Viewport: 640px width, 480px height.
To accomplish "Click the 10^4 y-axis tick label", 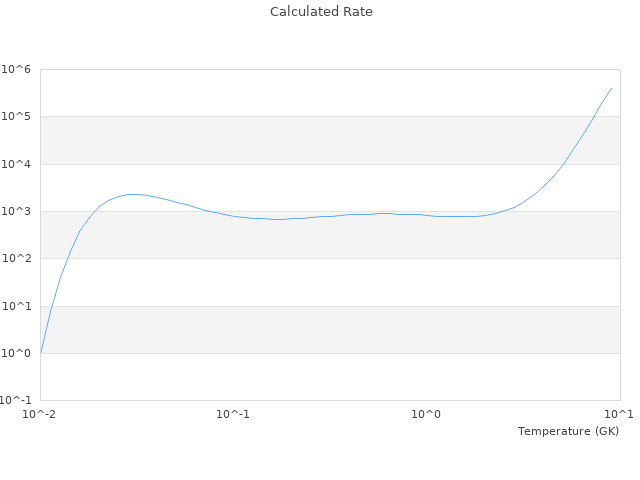I will [17, 164].
